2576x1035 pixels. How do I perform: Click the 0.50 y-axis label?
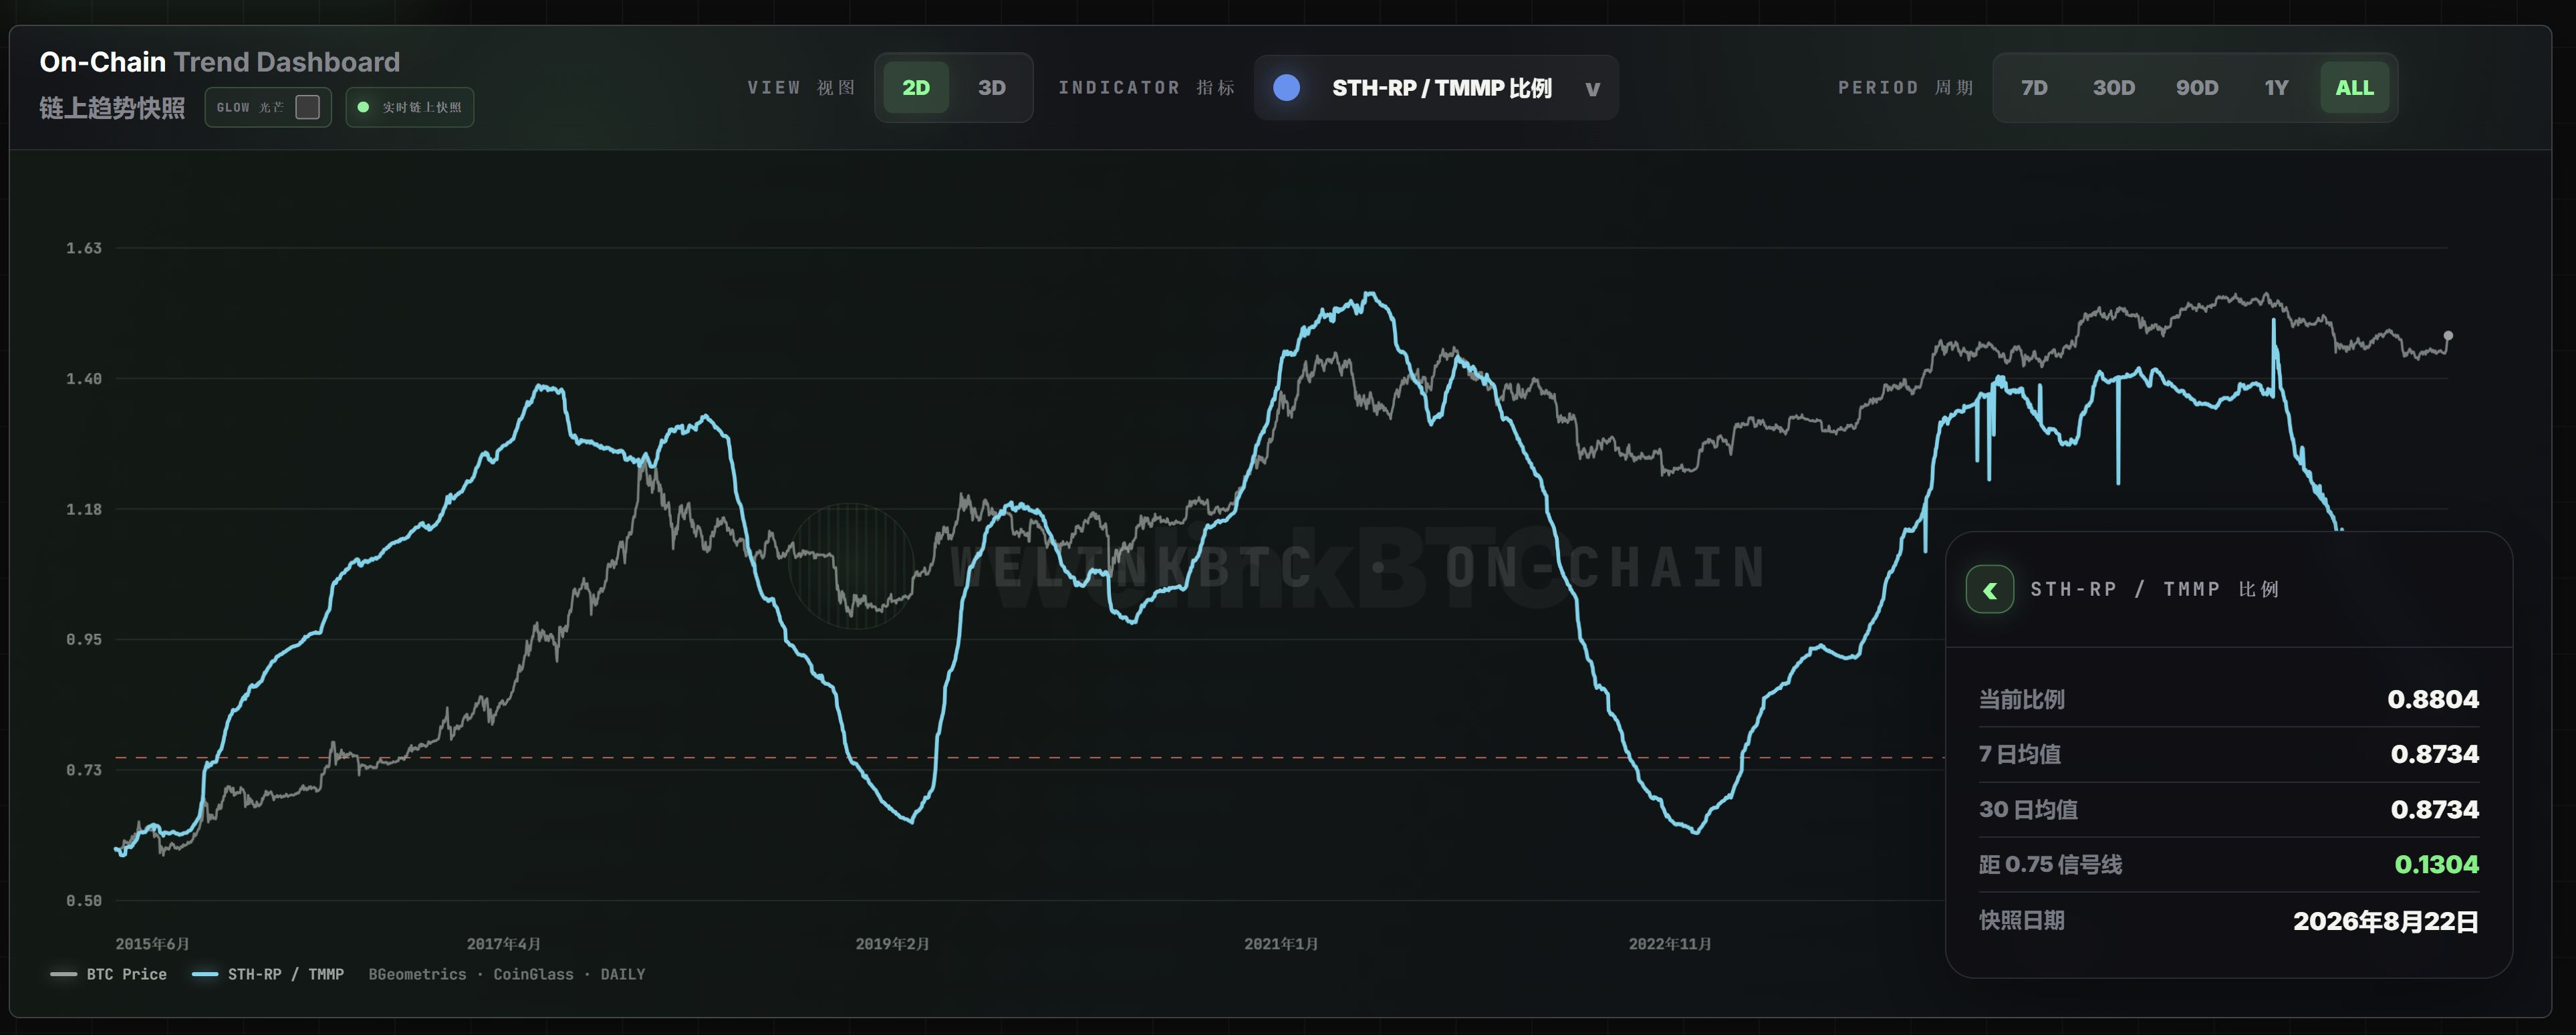pos(84,901)
